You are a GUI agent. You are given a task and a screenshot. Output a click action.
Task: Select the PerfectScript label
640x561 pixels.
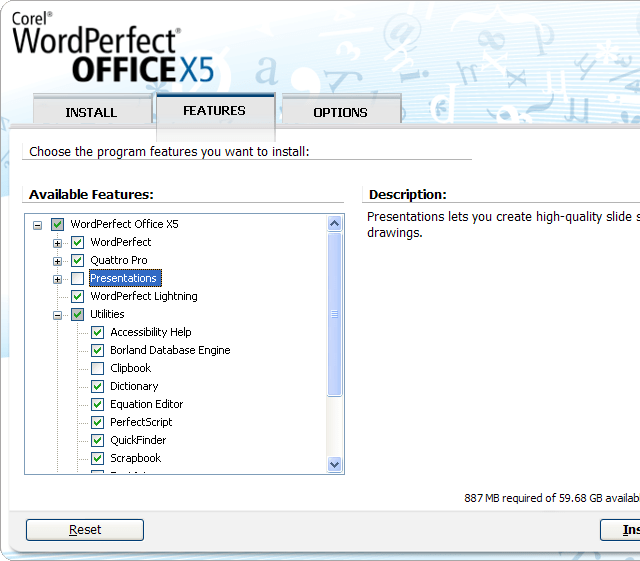[141, 422]
